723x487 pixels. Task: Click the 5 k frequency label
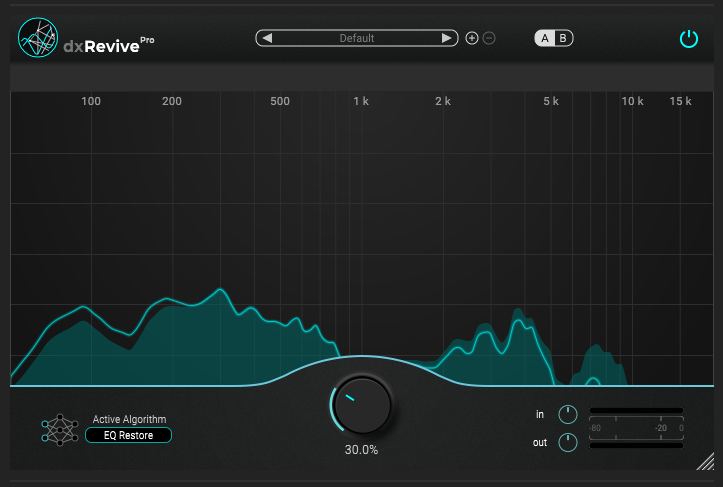[551, 101]
